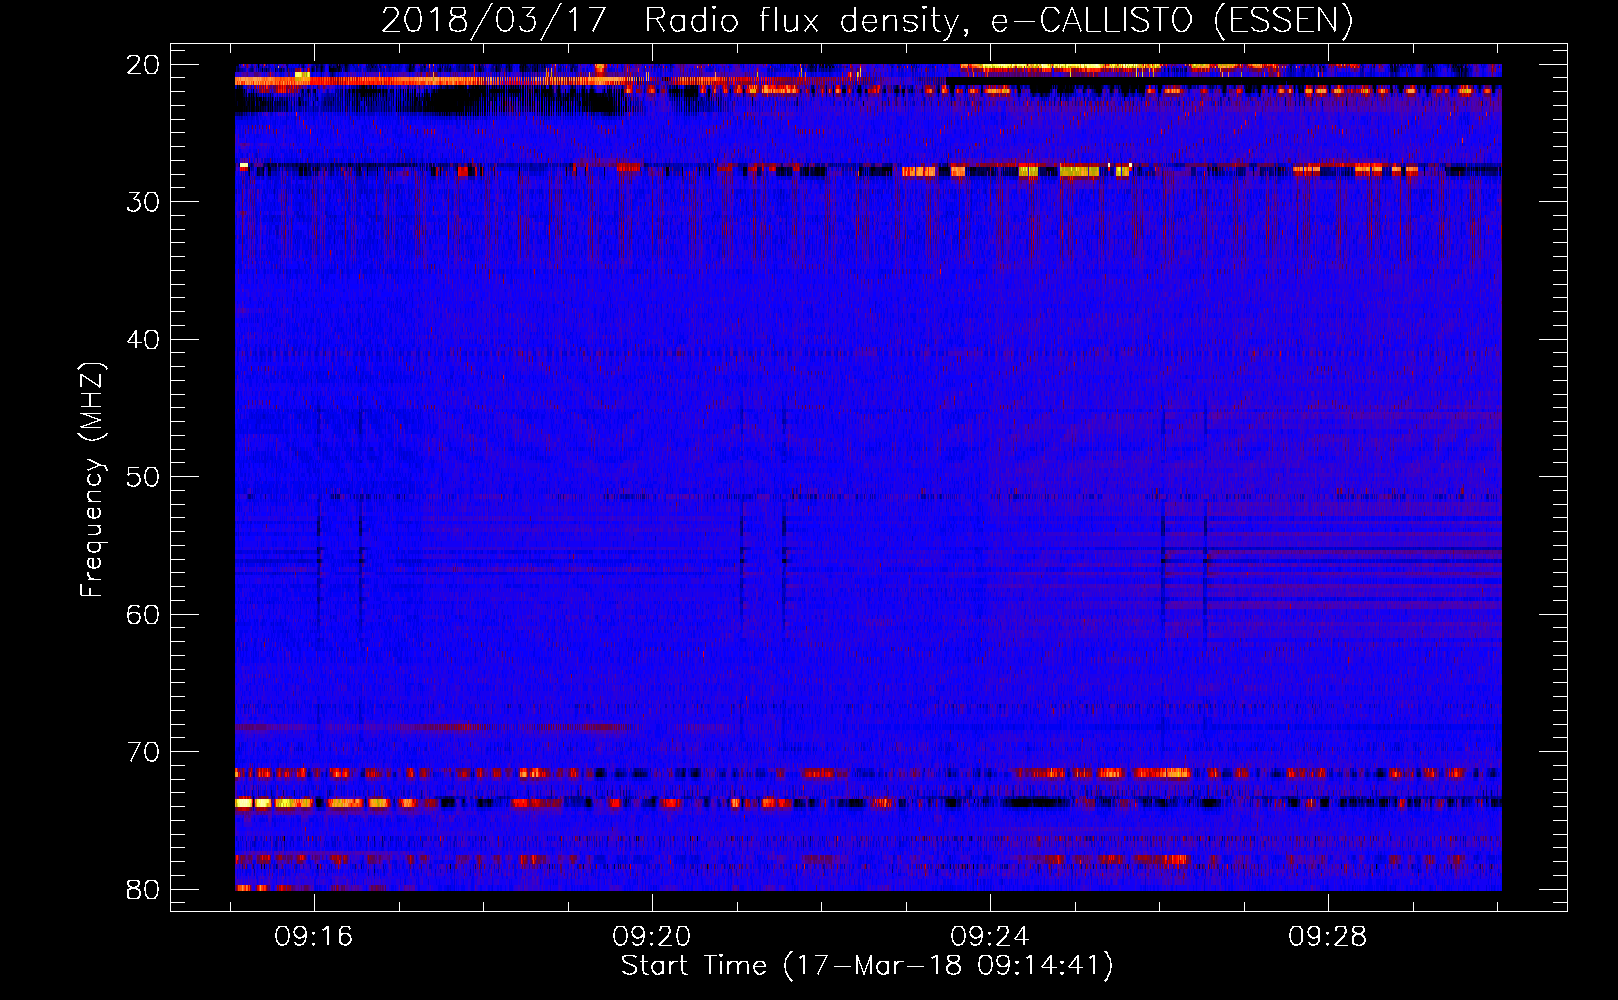Click the '60' frequency tick label

[143, 615]
